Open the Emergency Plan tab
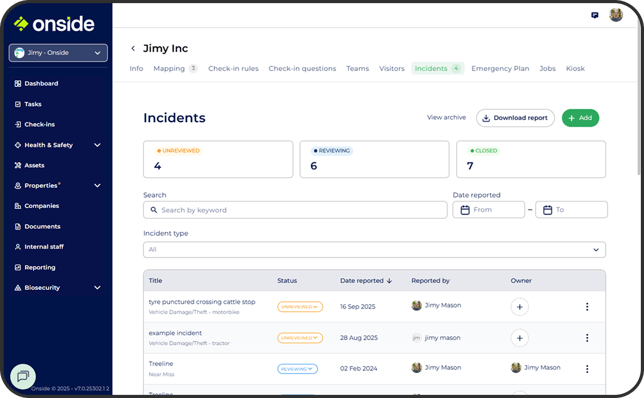The height and width of the screenshot is (398, 644). pyautogui.click(x=500, y=69)
